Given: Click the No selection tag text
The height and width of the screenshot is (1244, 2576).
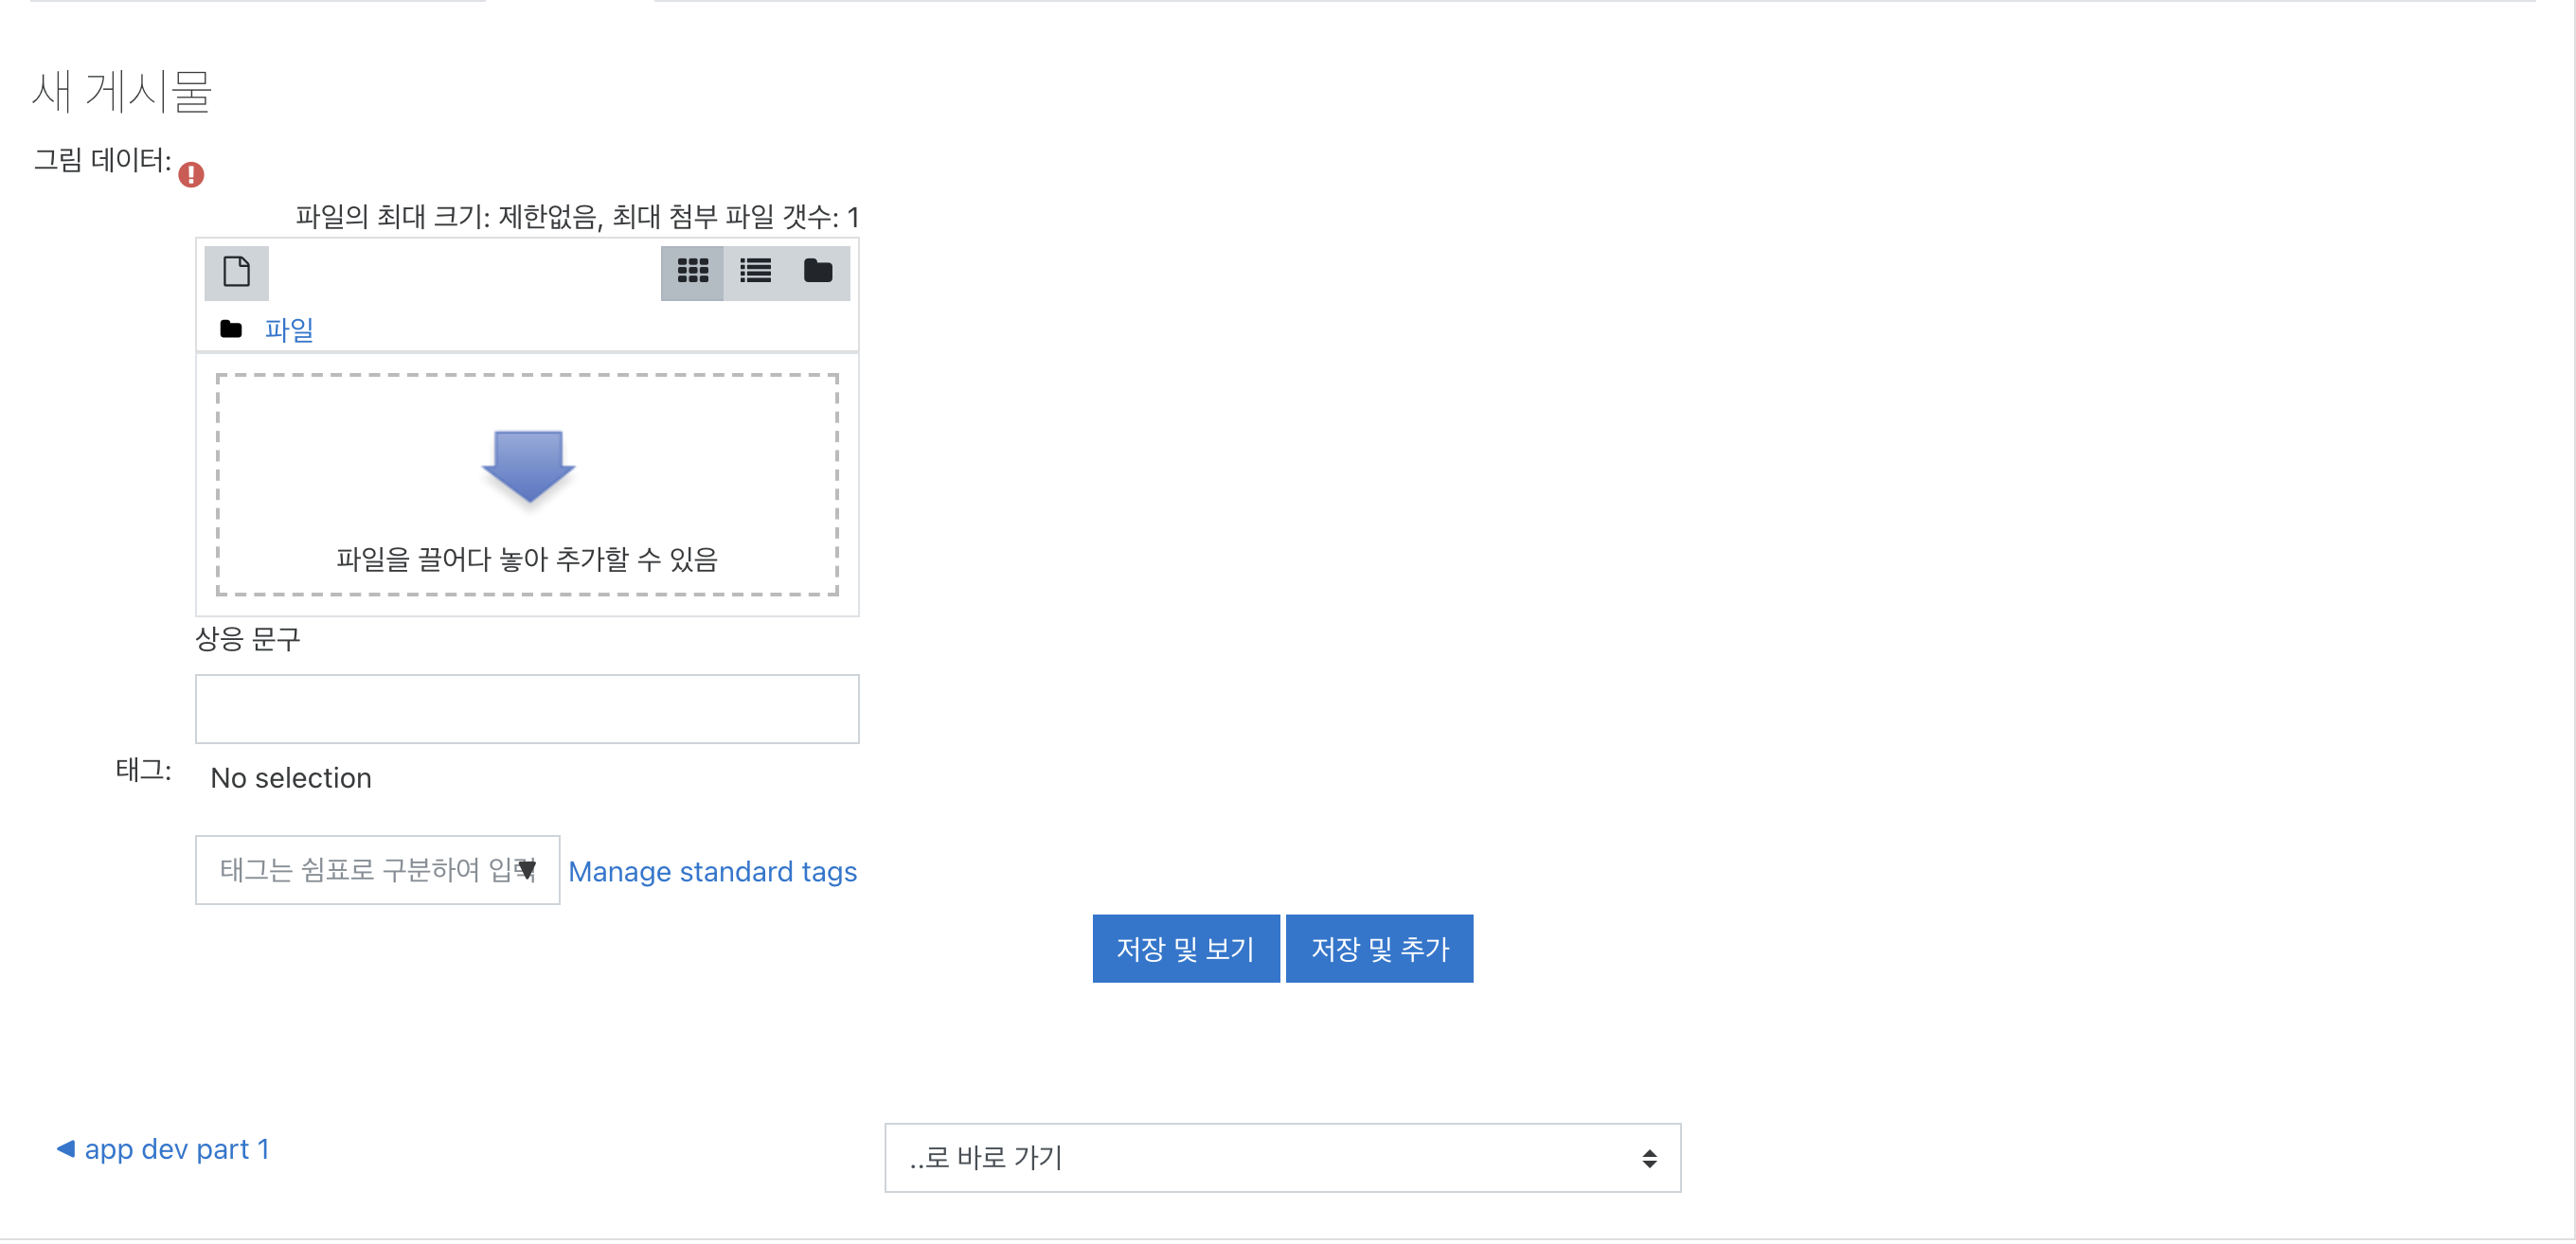Looking at the screenshot, I should pos(291,778).
